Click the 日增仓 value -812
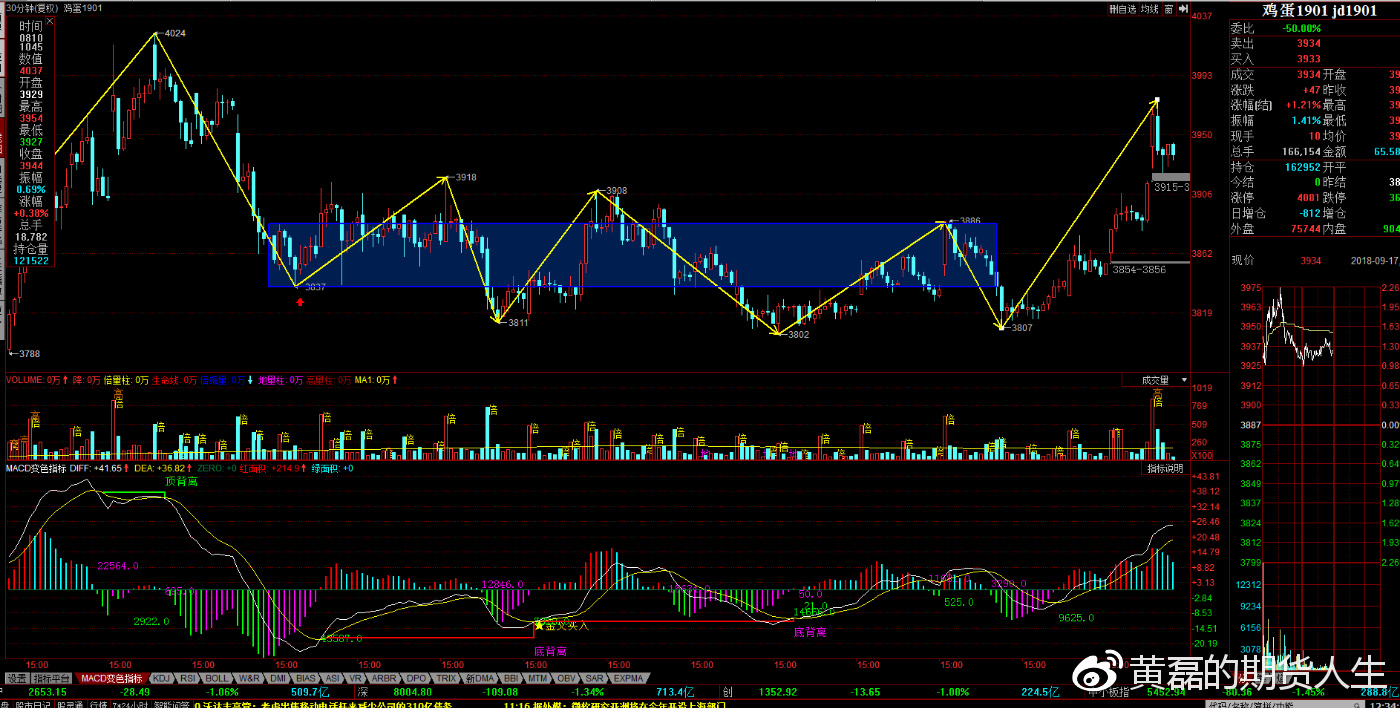This screenshot has width=1400, height=708. pyautogui.click(x=1308, y=213)
